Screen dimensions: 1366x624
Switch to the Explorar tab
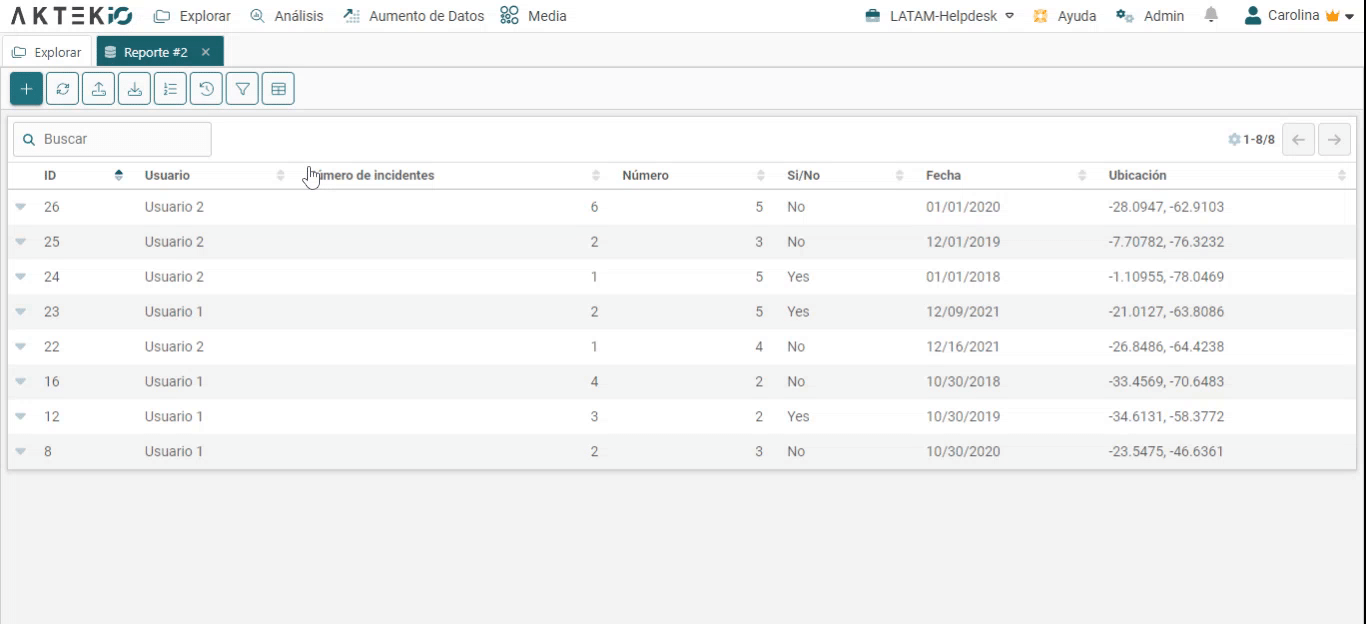click(x=47, y=52)
